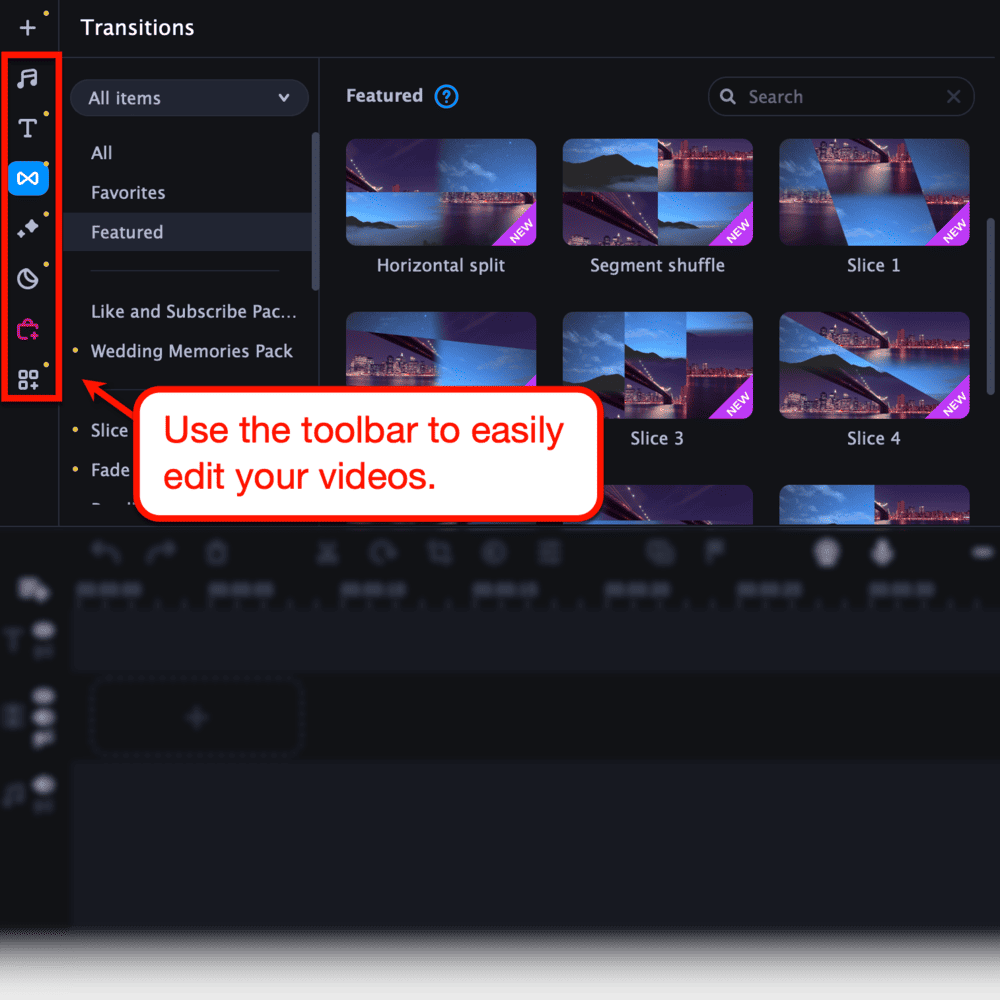The image size is (1000, 1000).
Task: Open the Stickers panel in the sidebar
Action: 29,279
